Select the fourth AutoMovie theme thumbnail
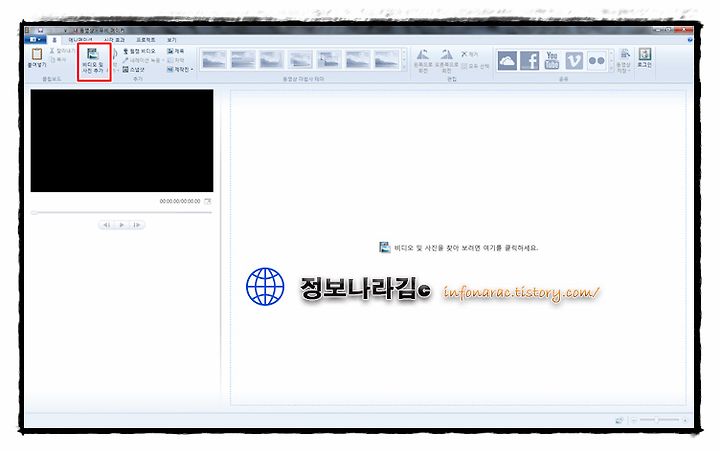The image size is (720, 451). coord(300,60)
